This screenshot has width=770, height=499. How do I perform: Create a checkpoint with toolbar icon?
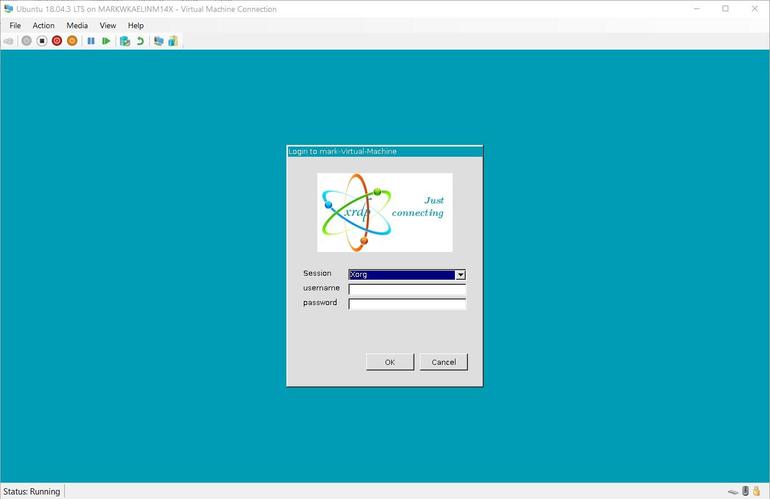(125, 41)
